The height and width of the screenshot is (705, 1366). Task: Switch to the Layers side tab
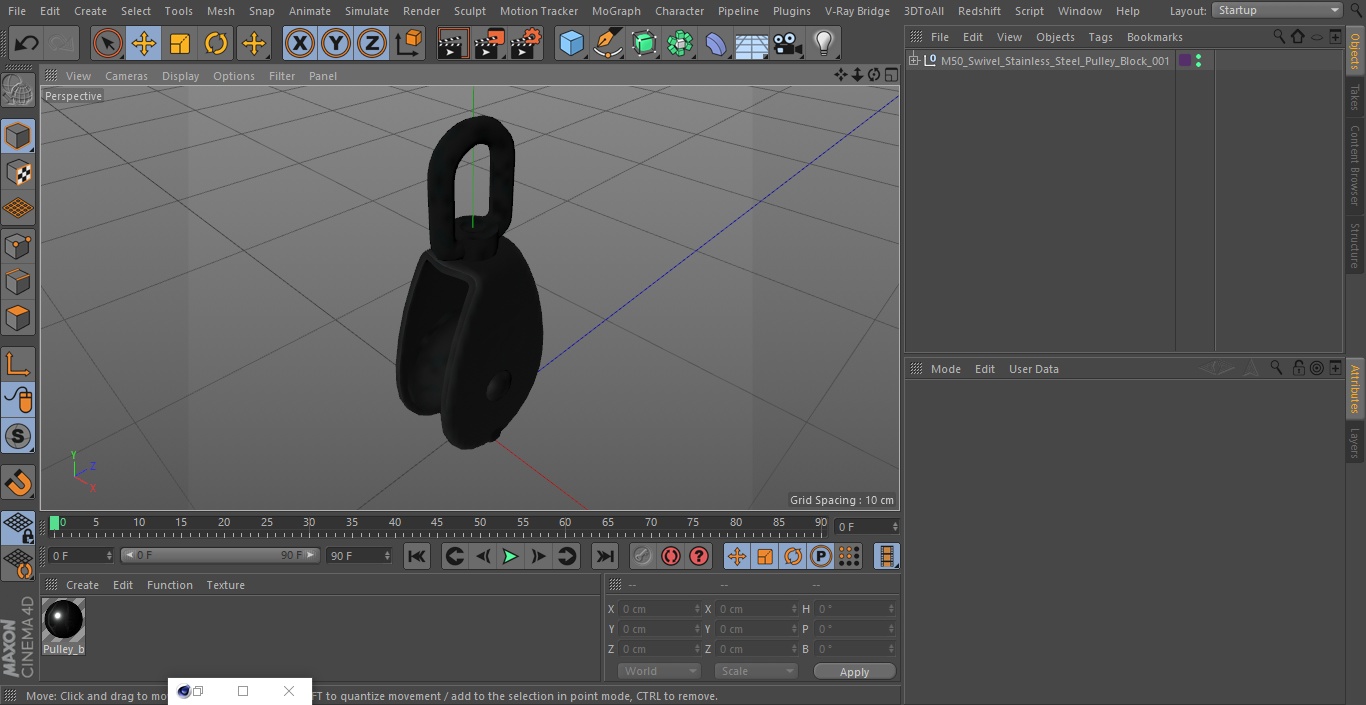pos(1355,443)
